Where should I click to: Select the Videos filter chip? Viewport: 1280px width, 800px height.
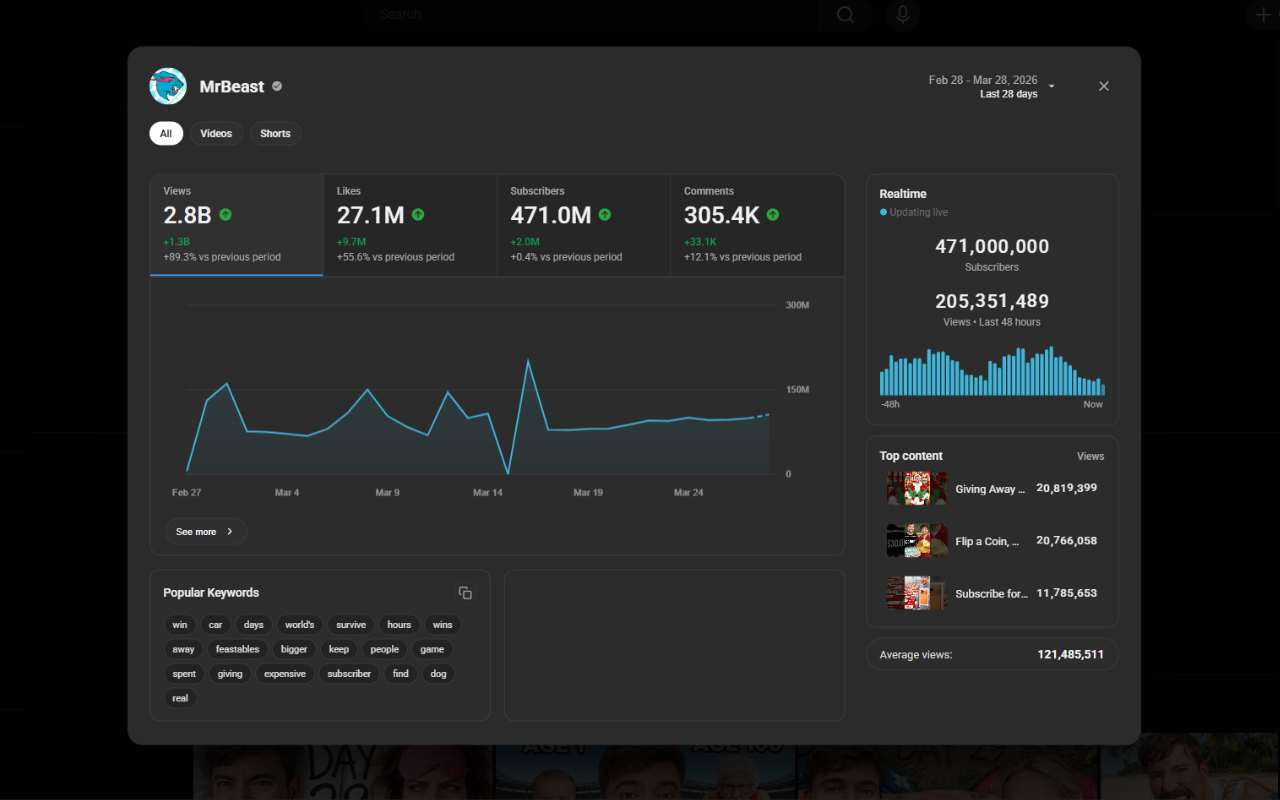216,133
